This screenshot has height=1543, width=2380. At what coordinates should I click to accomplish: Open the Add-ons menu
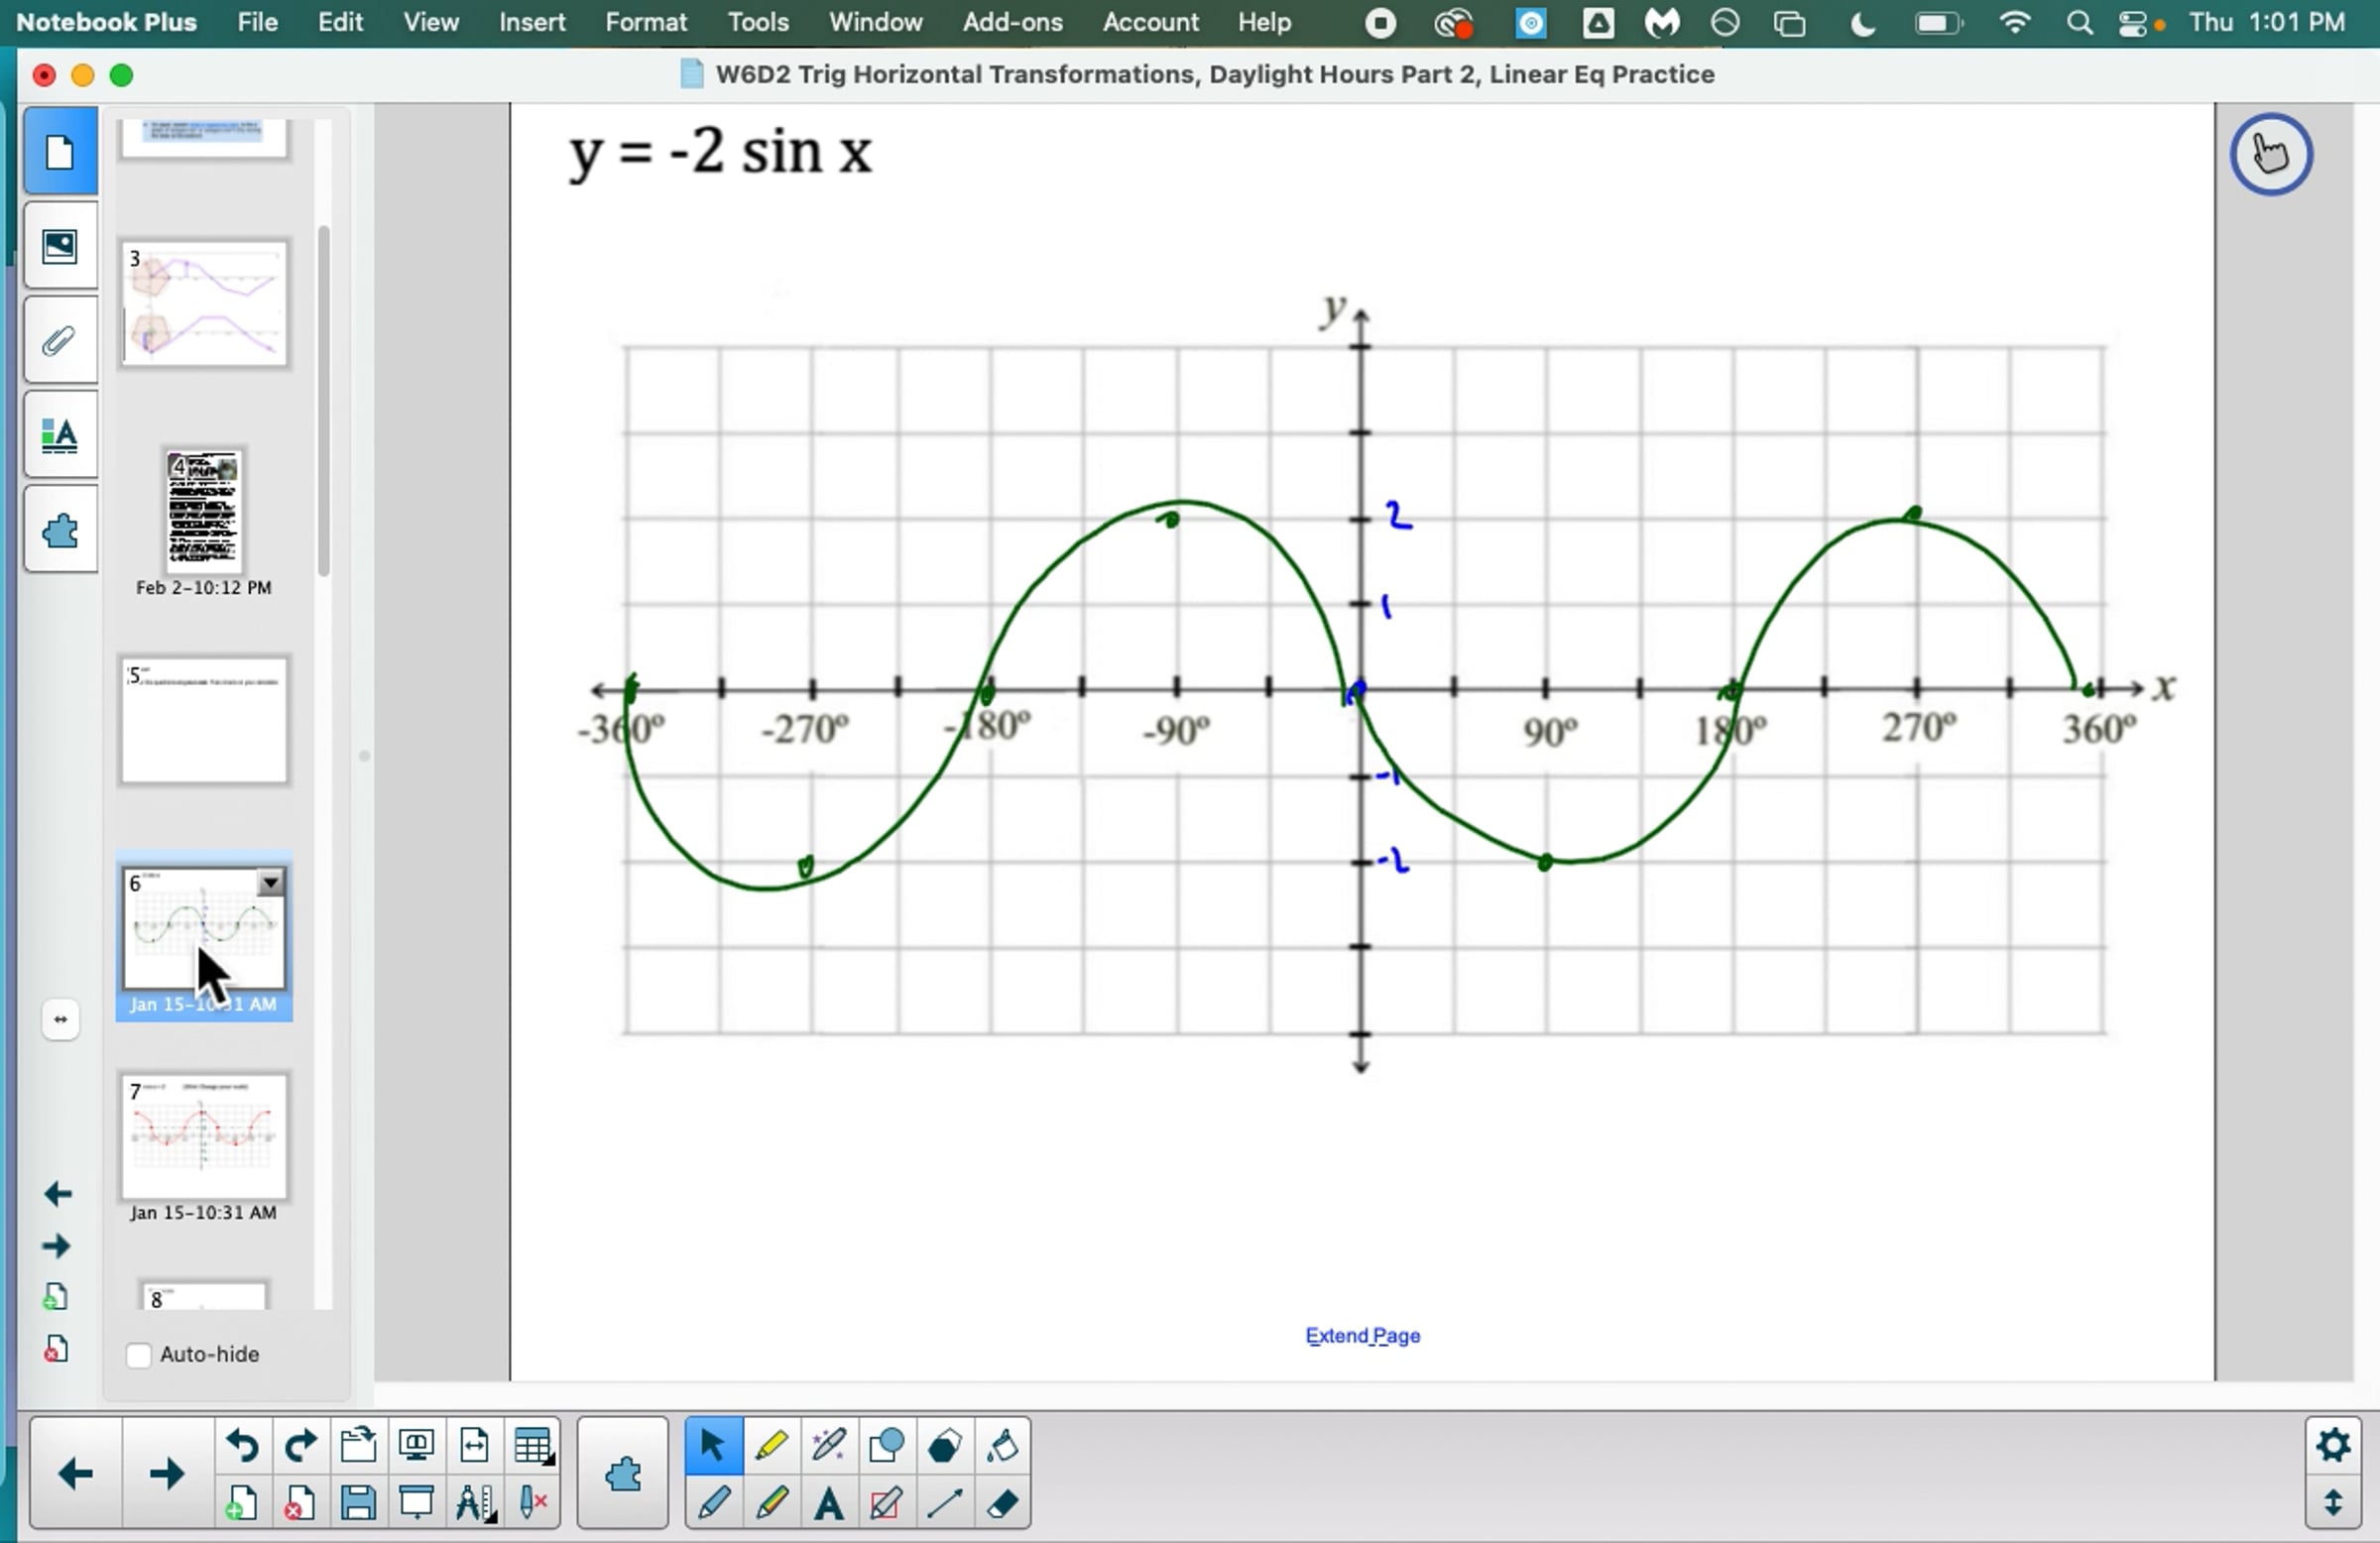pos(1011,22)
